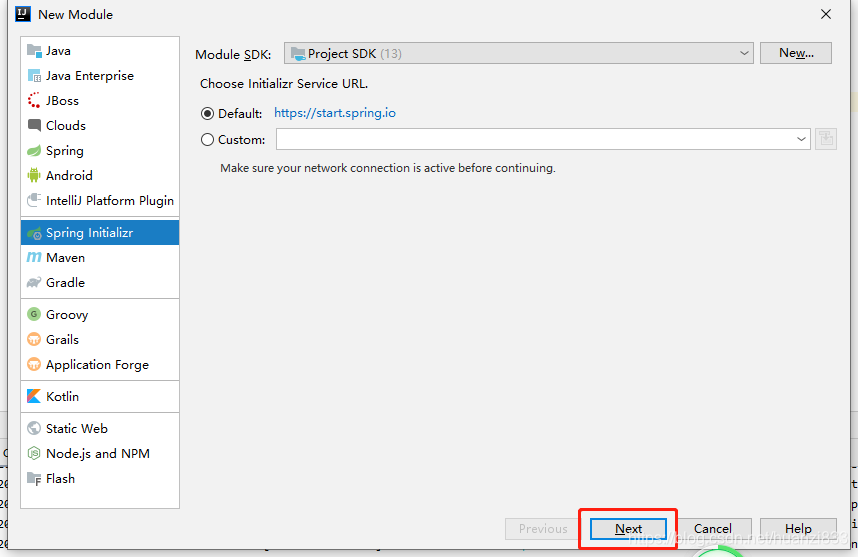This screenshot has width=858, height=557.
Task: Click the green Spring leaf icon
Action: [34, 150]
